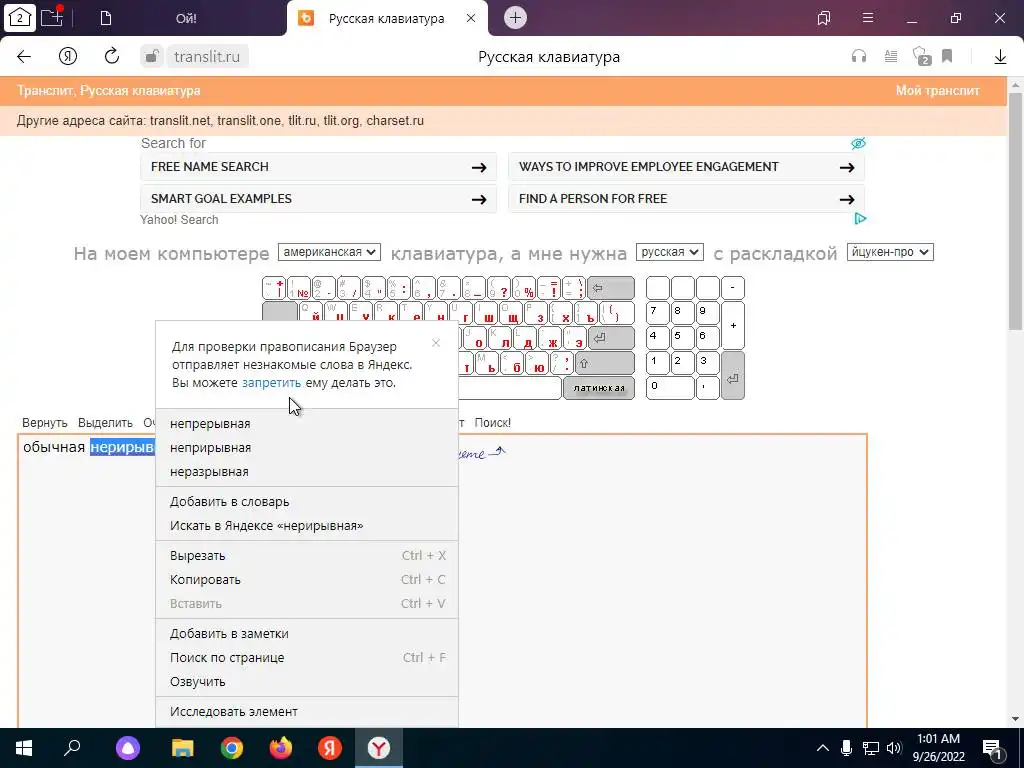Click the headphones read-aloud icon
Screen dimensions: 1024x768
[x=859, y=56]
